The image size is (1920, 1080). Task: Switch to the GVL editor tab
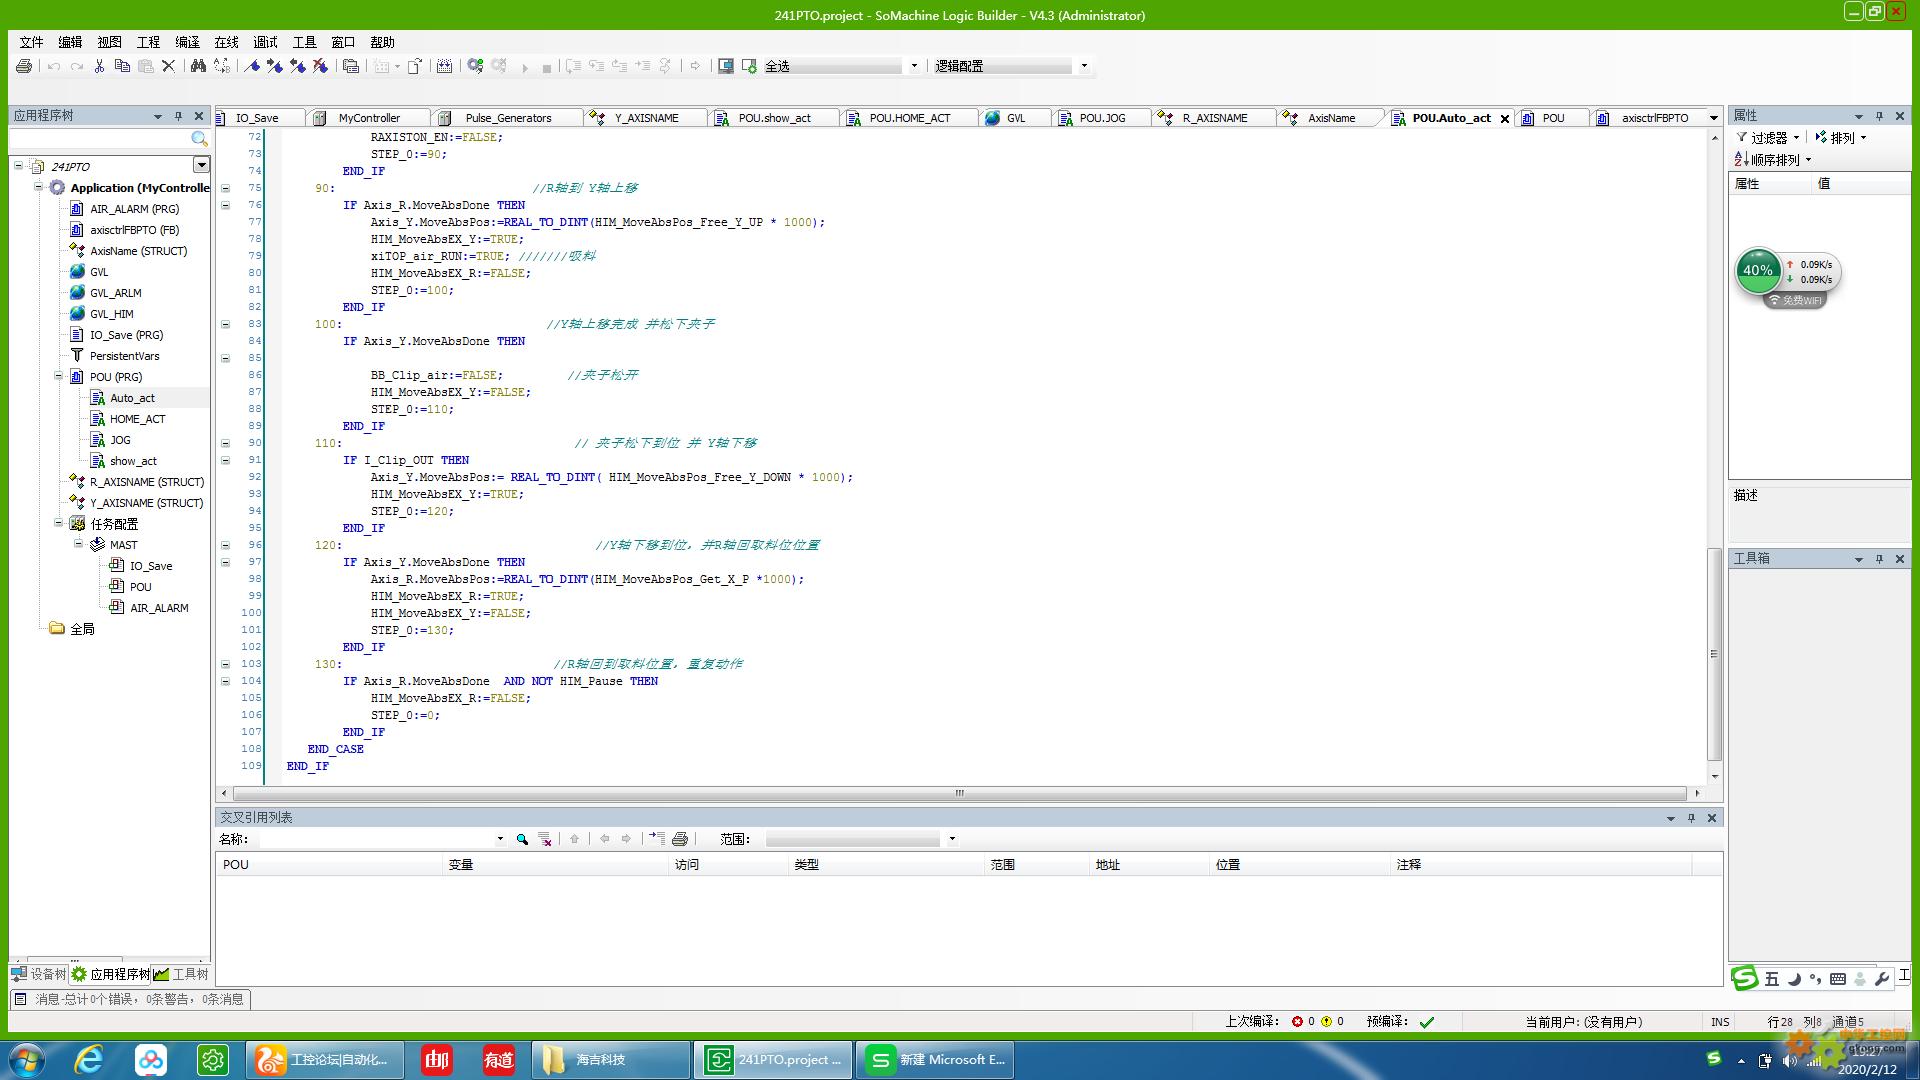(1015, 118)
